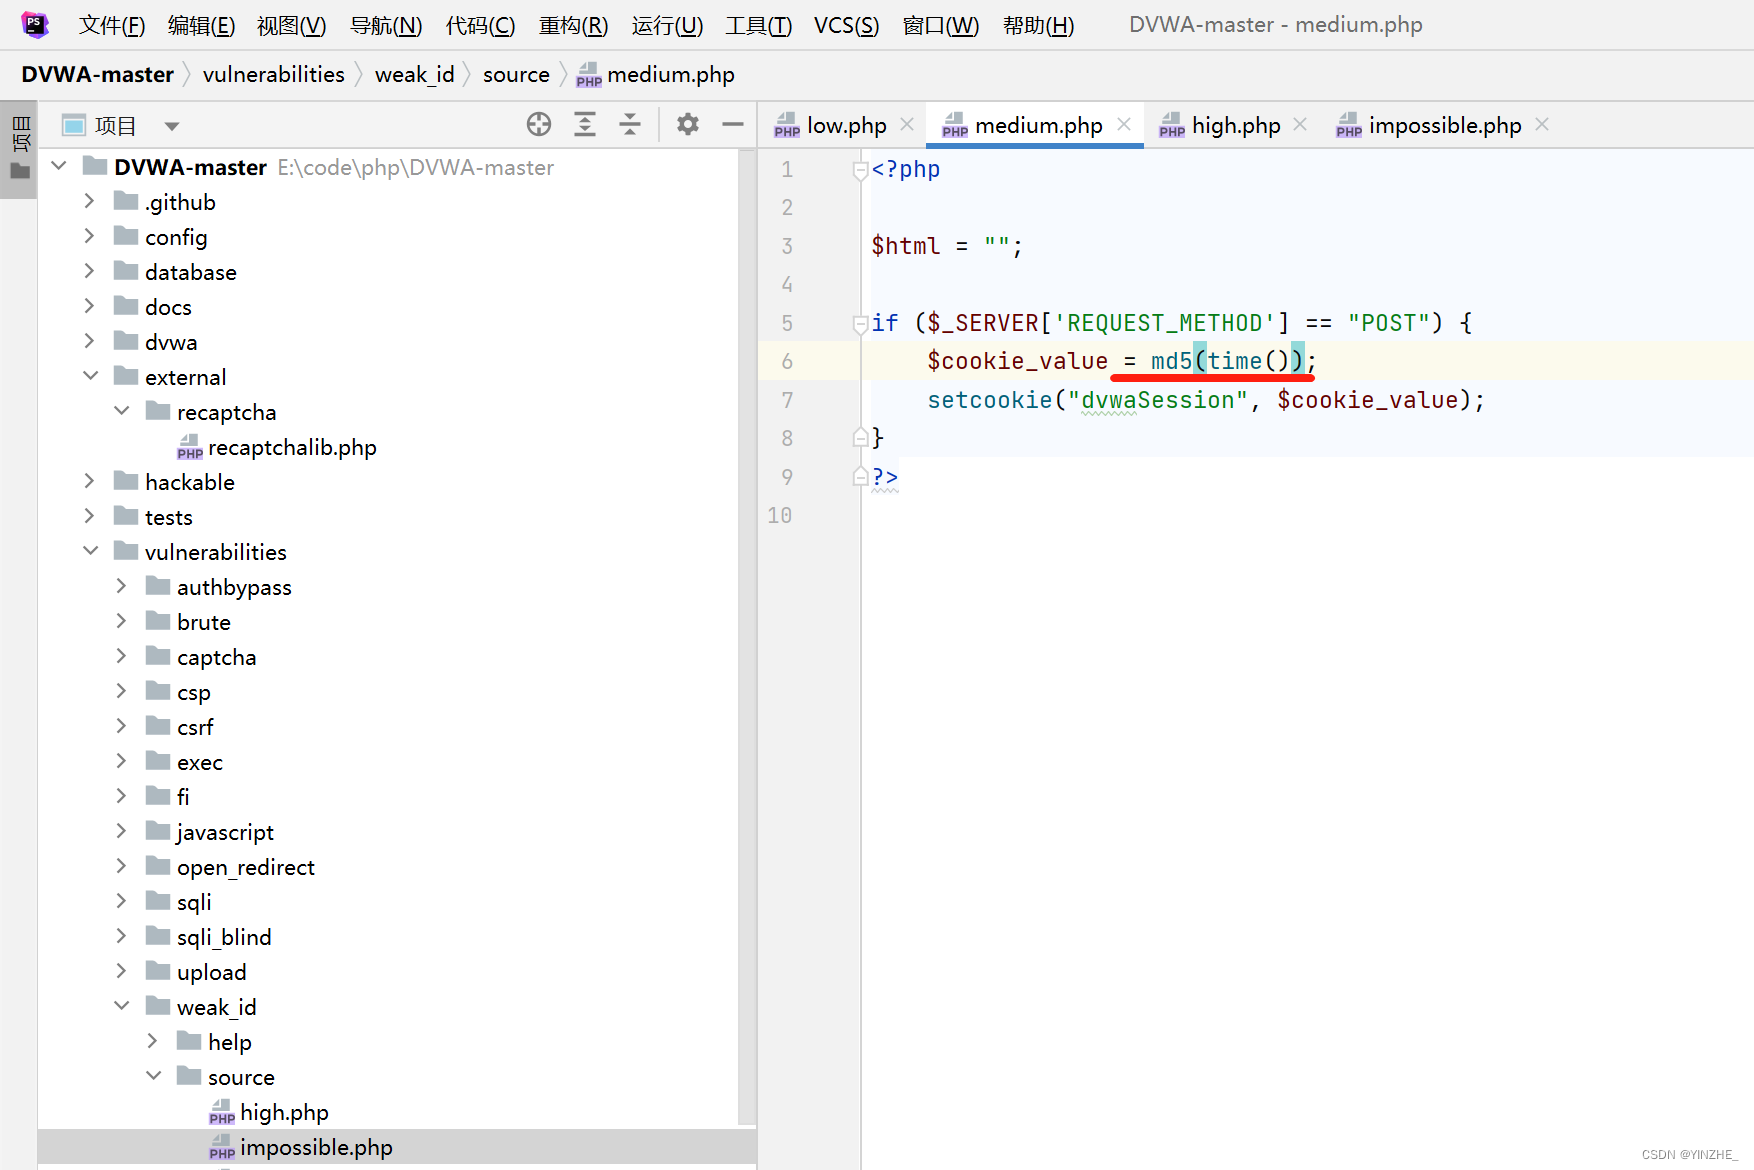This screenshot has height=1170, width=1754.
Task: Open the VCS(S) menu
Action: pyautogui.click(x=846, y=25)
